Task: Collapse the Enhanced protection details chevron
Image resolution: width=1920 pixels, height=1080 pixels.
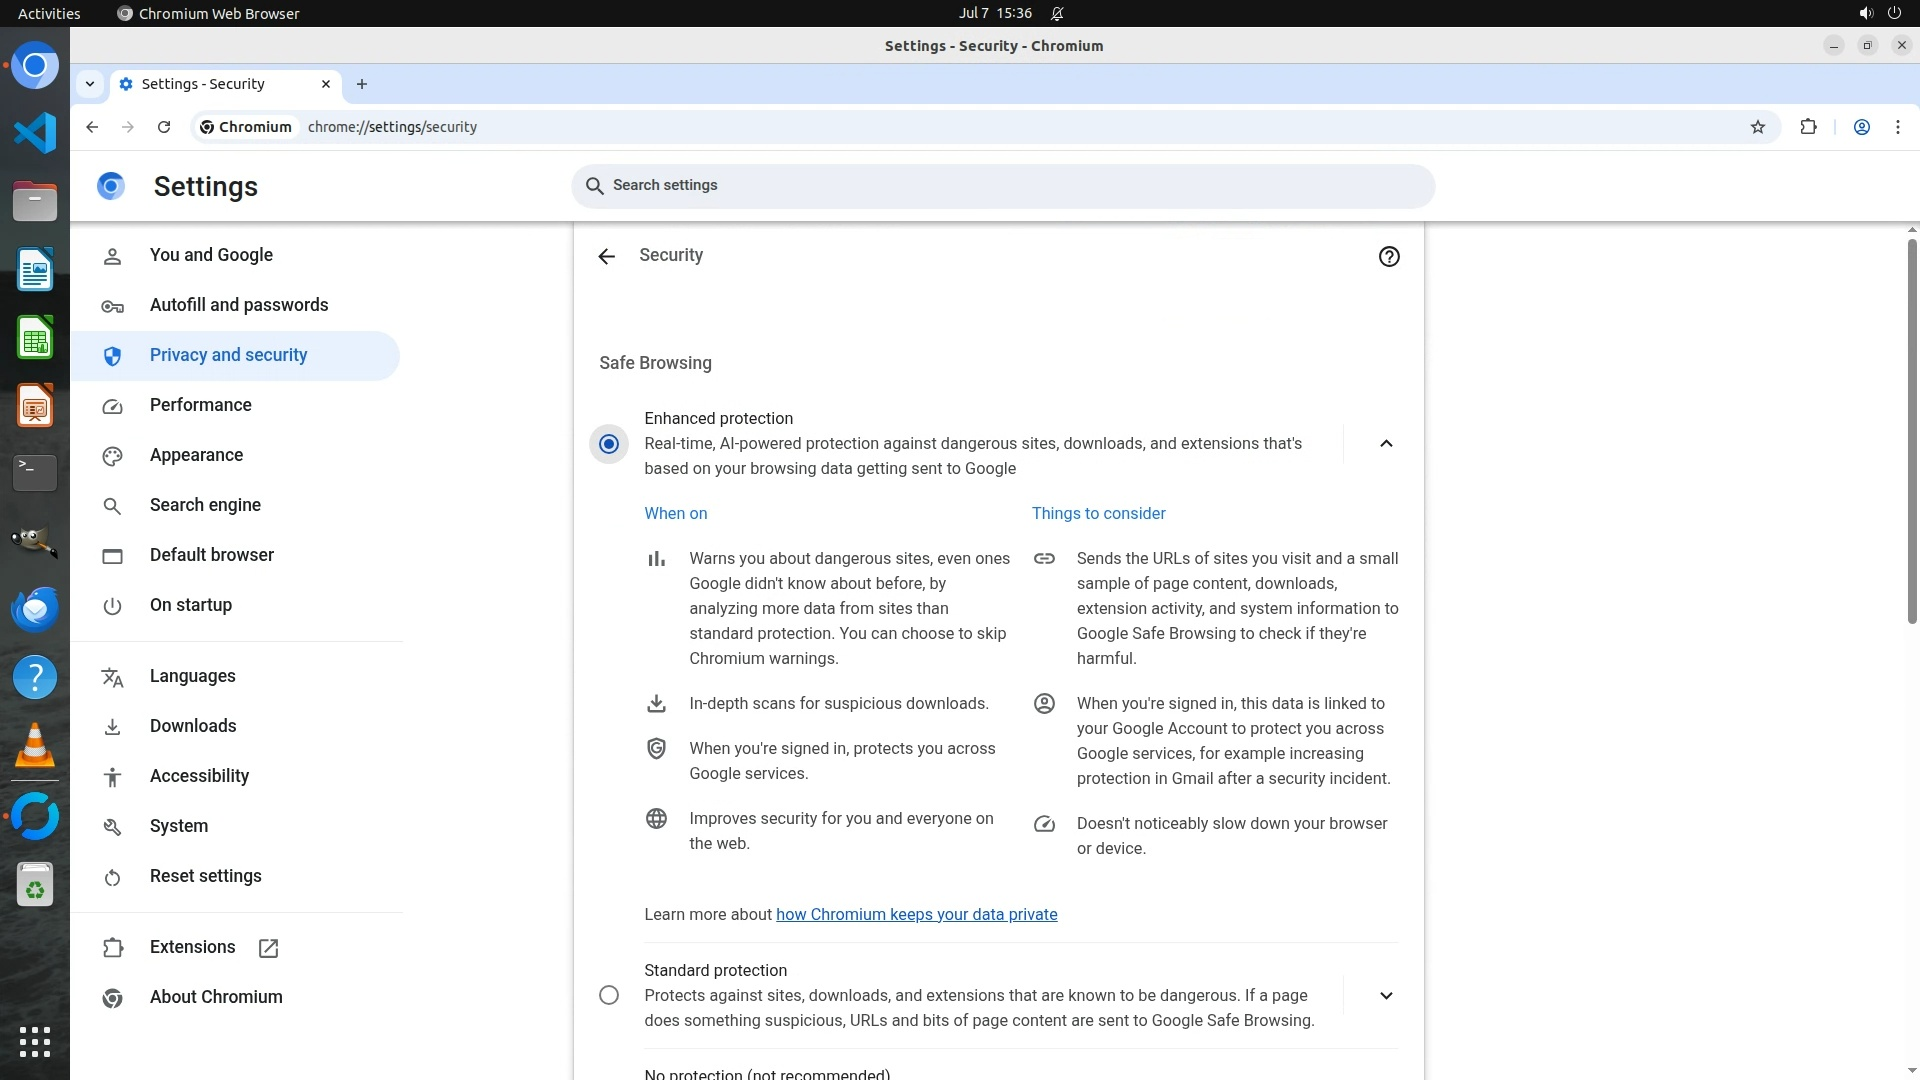Action: click(1385, 444)
